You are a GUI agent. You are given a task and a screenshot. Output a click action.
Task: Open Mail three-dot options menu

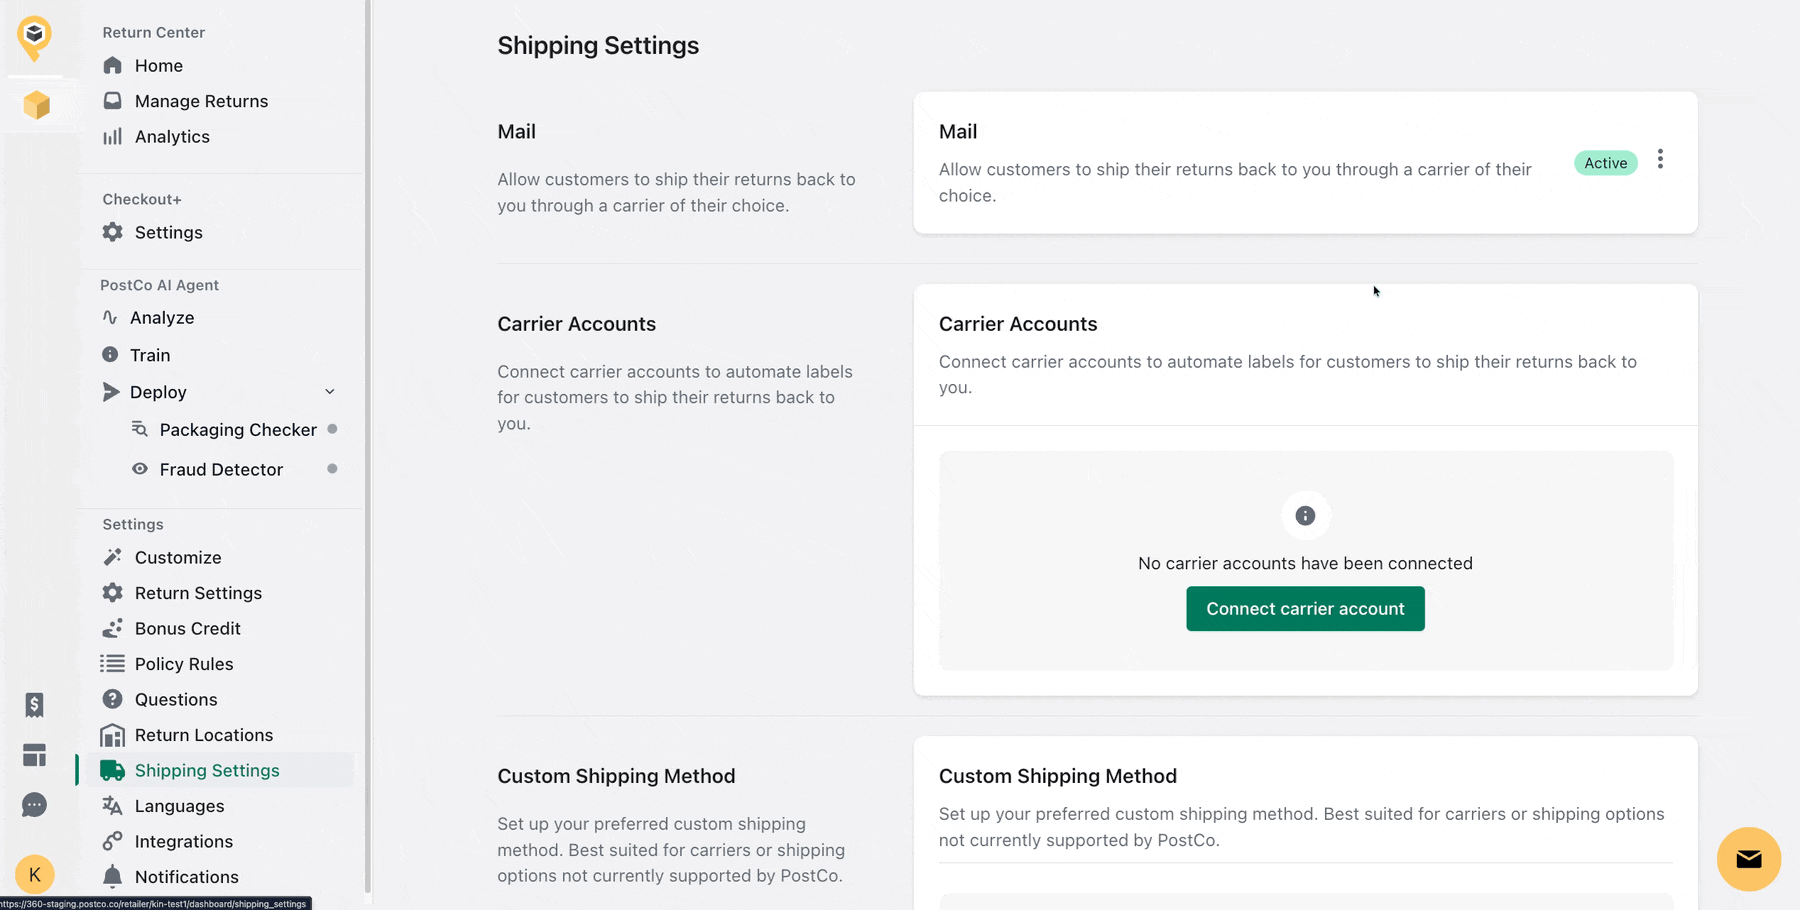(1660, 160)
